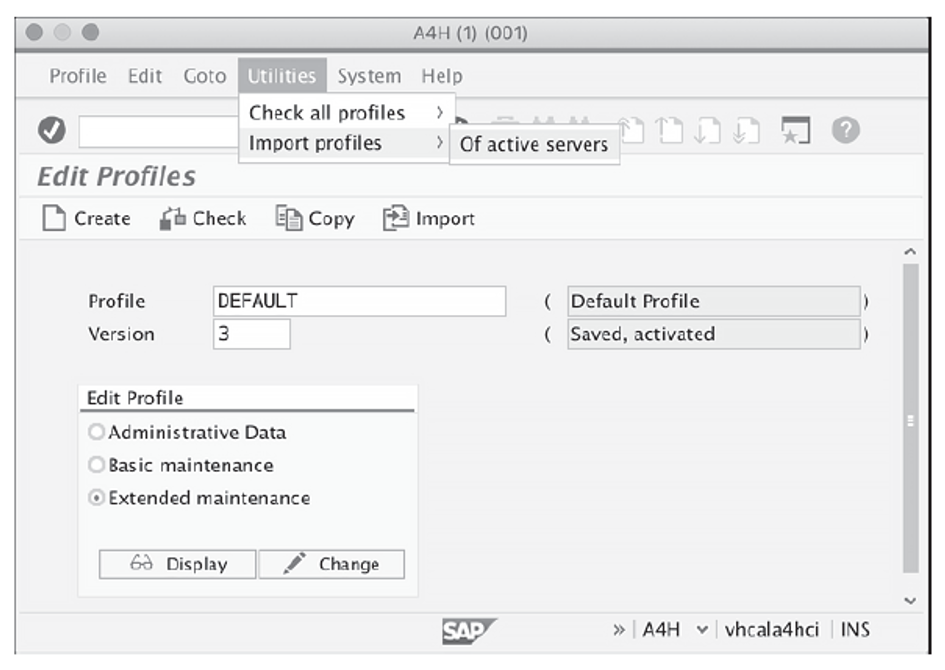Click the Import arrow icon
This screenshot has width=945, height=670.
pyautogui.click(x=395, y=218)
